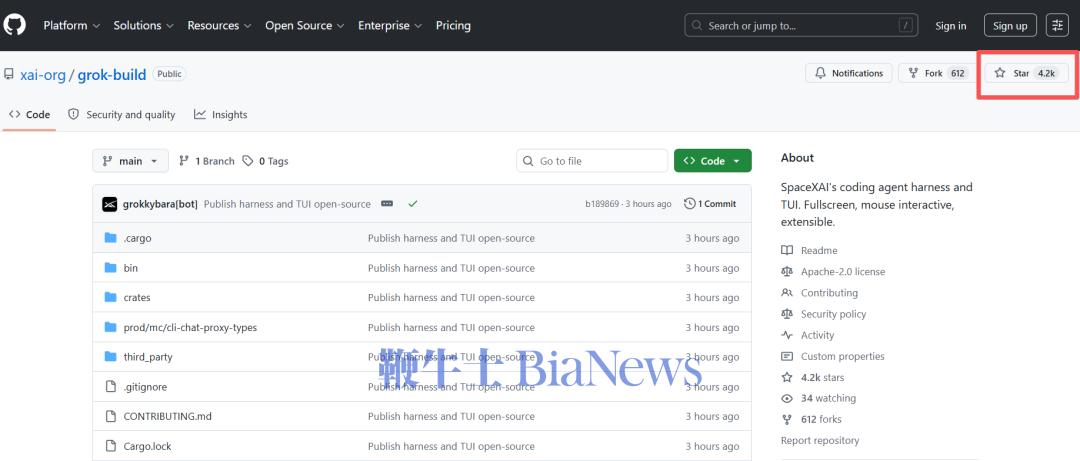Open the Solutions dropdown menu
The image size is (1080, 461).
pyautogui.click(x=144, y=25)
